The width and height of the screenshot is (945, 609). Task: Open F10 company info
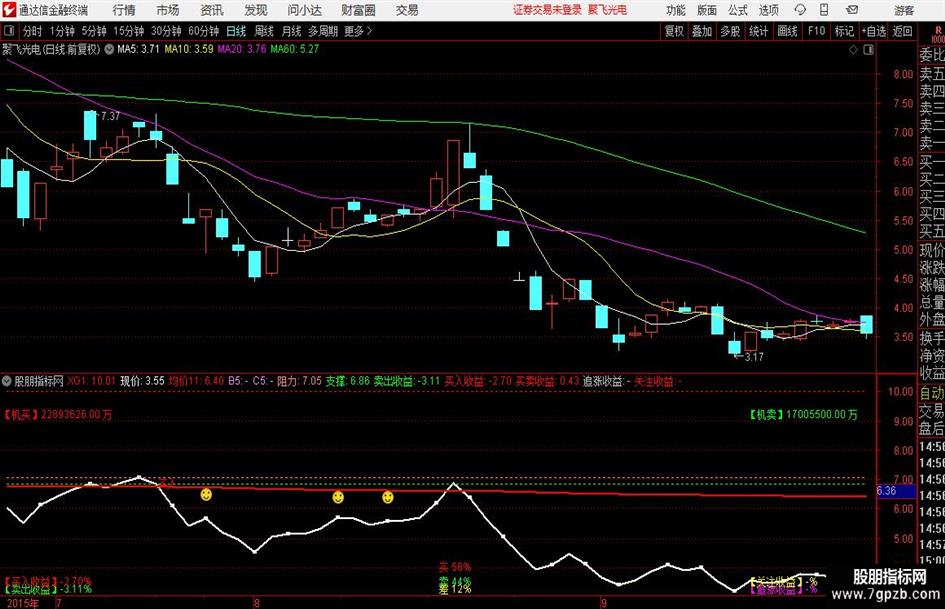click(816, 31)
